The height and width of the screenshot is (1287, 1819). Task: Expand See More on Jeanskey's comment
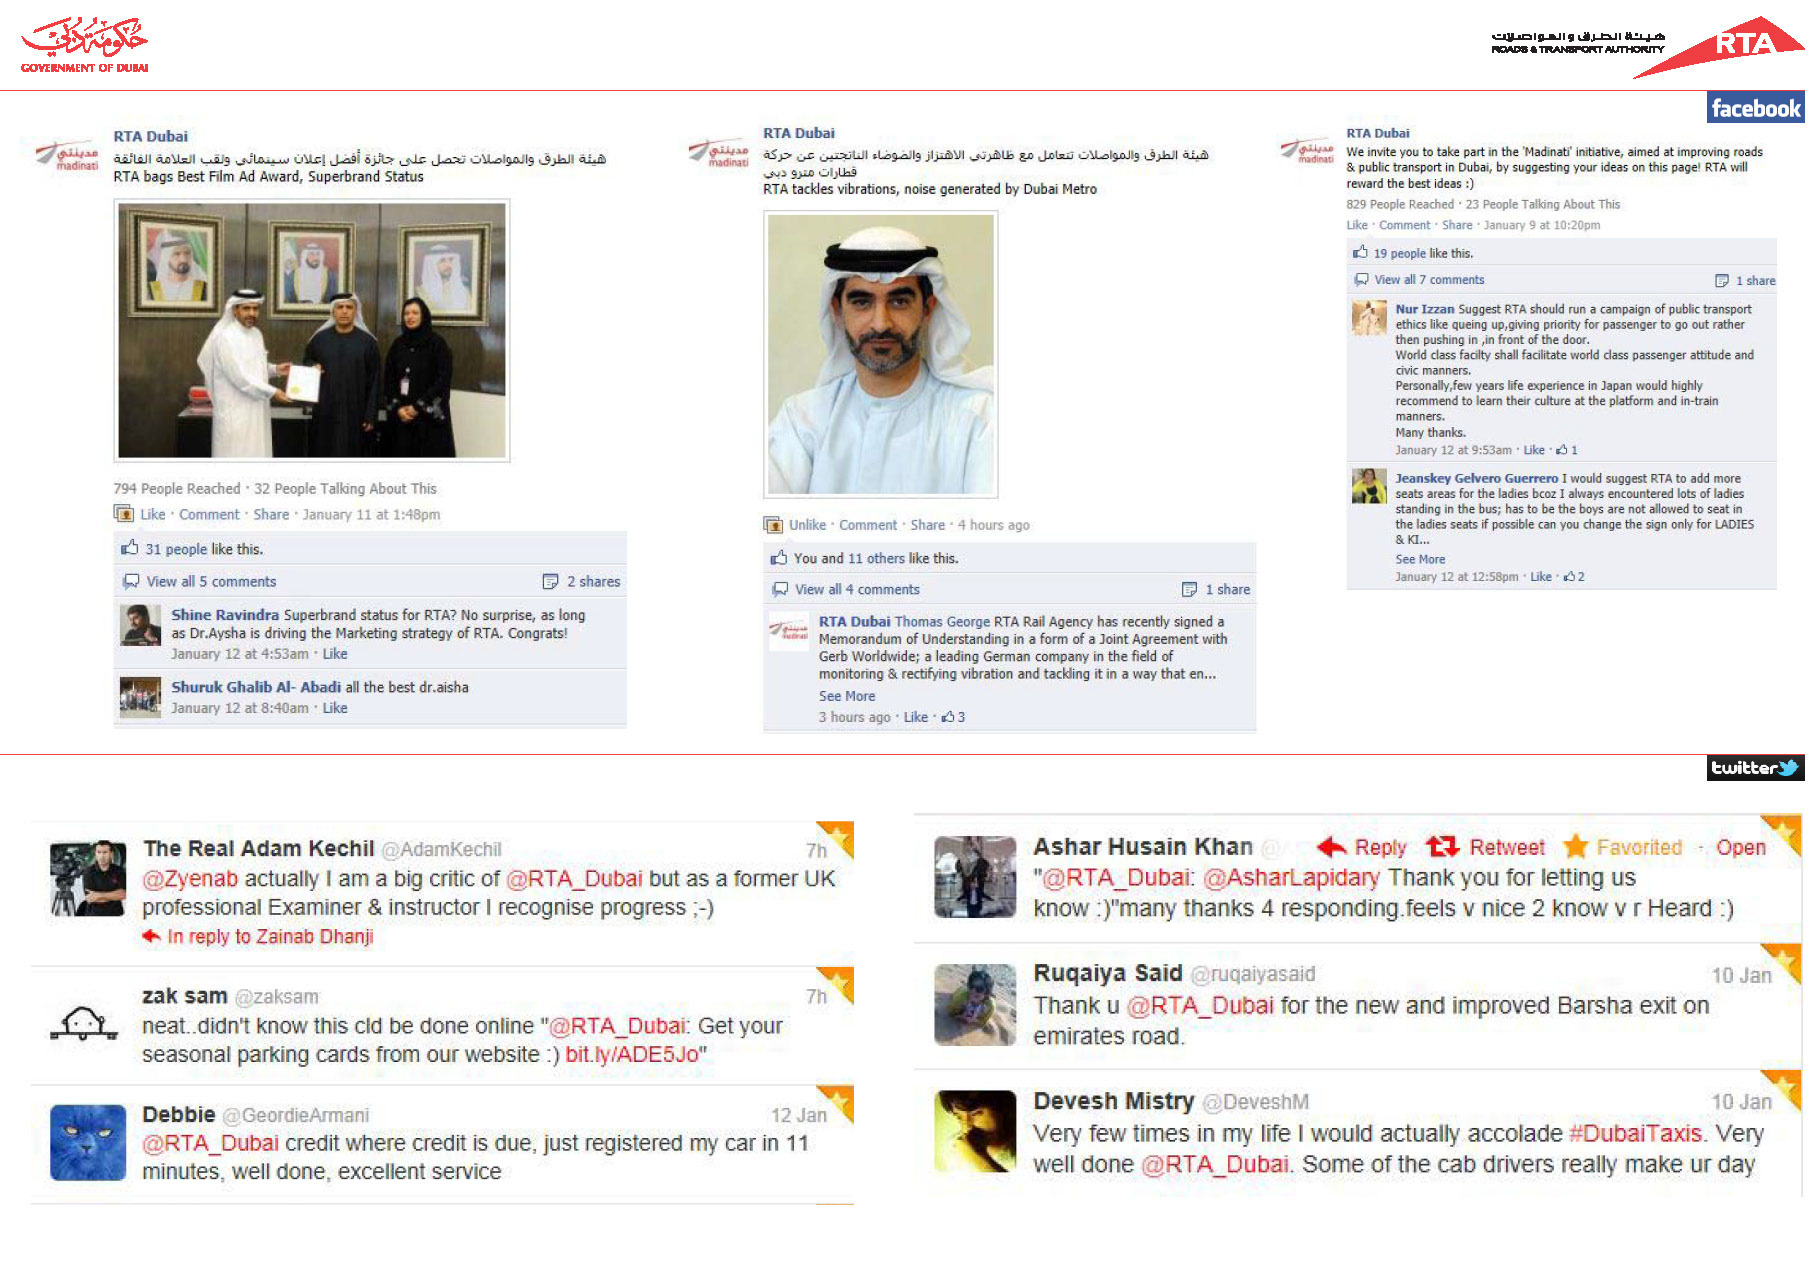click(1420, 560)
